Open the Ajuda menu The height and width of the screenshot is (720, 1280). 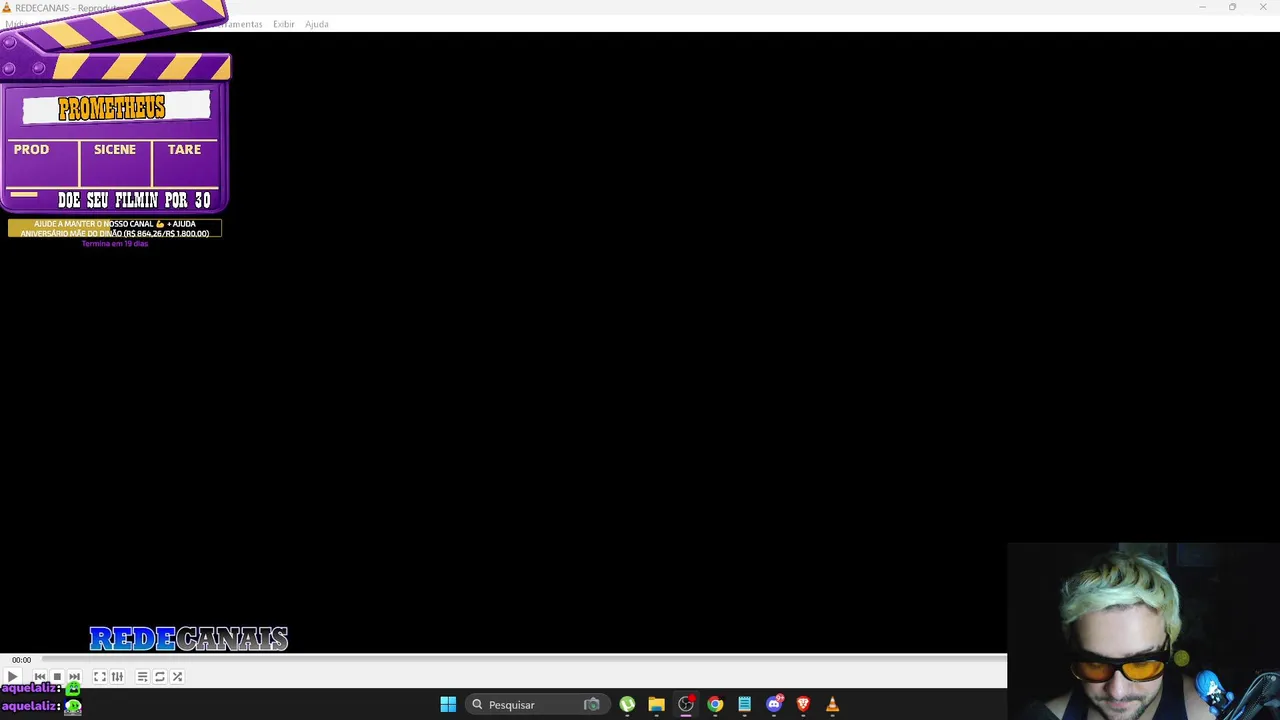tap(317, 24)
